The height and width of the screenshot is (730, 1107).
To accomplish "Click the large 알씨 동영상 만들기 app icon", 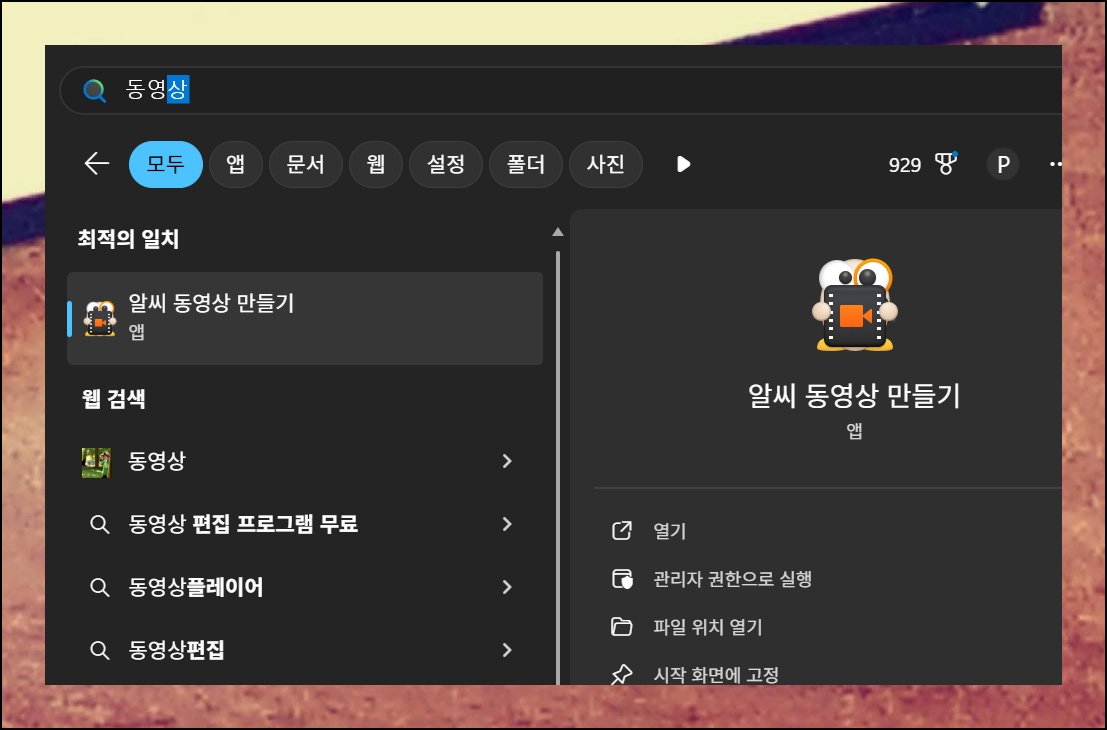I will 855,305.
